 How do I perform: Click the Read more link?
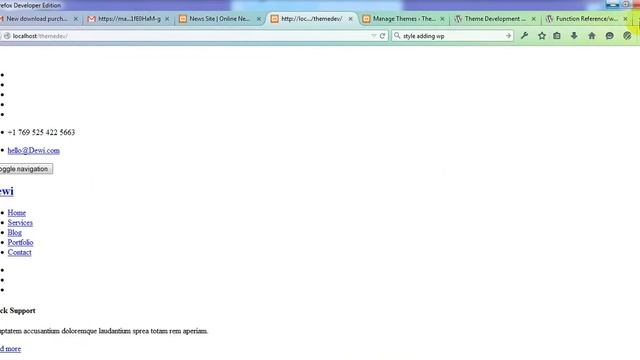[x=10, y=349]
